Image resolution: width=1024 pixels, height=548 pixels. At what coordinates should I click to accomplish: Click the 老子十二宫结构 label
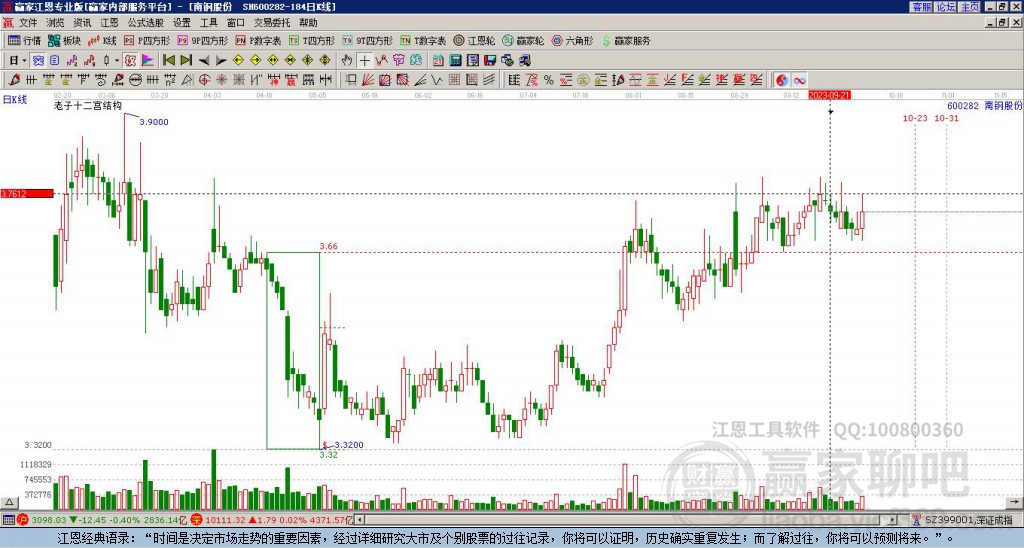coord(88,105)
